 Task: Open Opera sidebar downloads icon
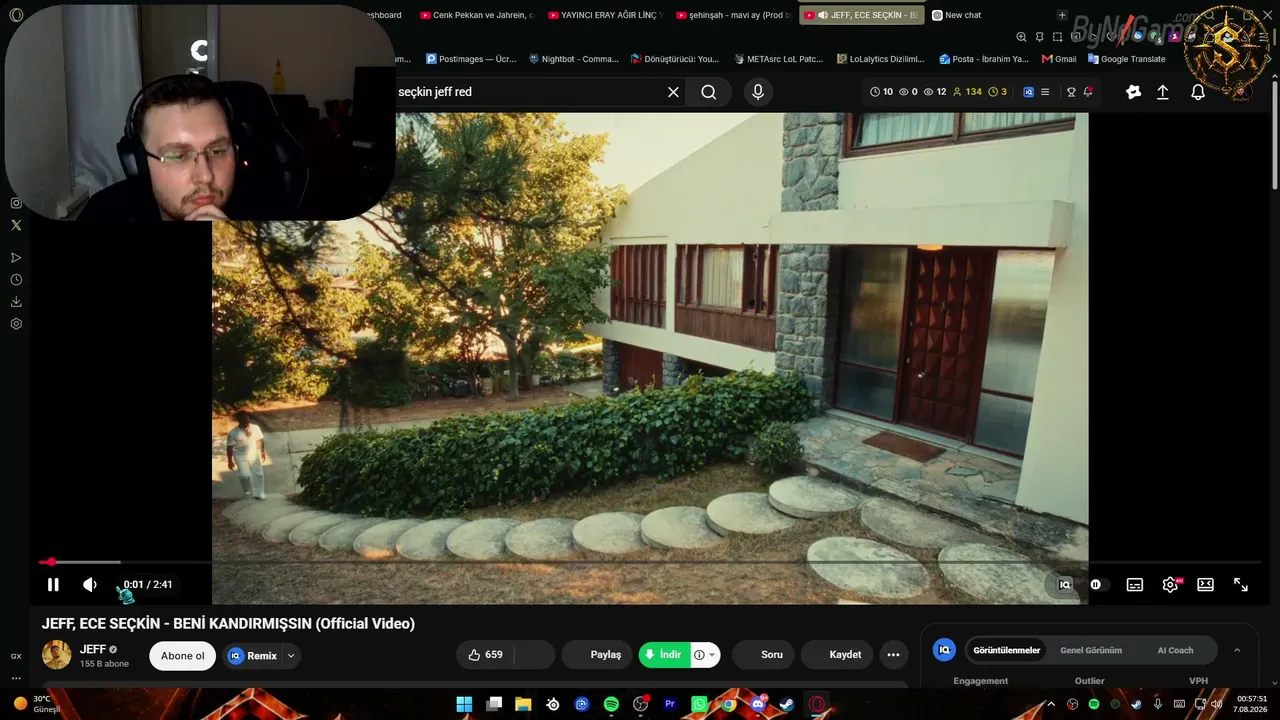[x=16, y=302]
